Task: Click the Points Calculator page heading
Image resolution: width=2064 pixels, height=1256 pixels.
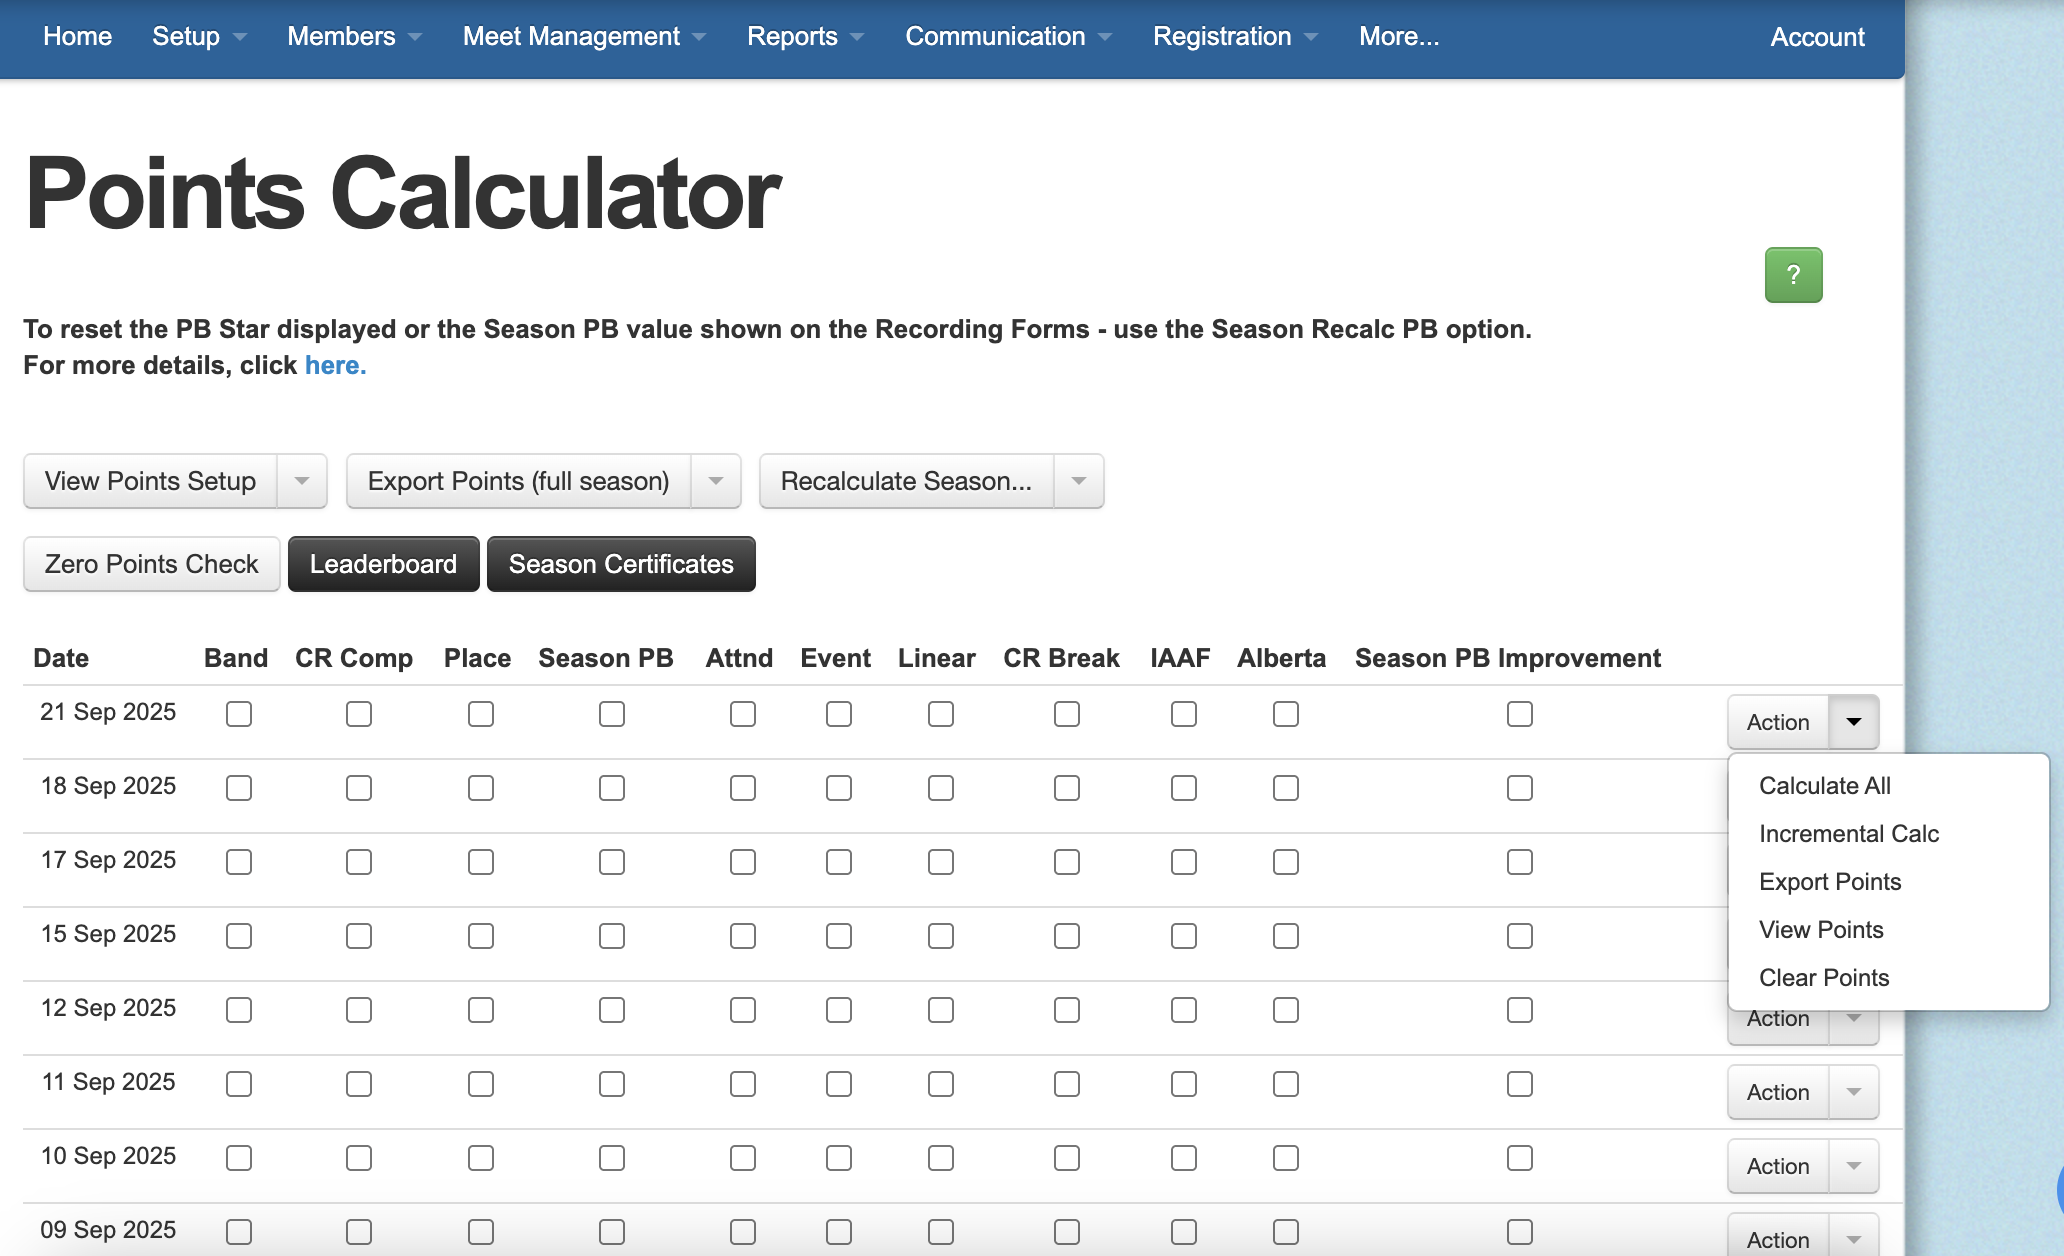Action: [x=403, y=194]
